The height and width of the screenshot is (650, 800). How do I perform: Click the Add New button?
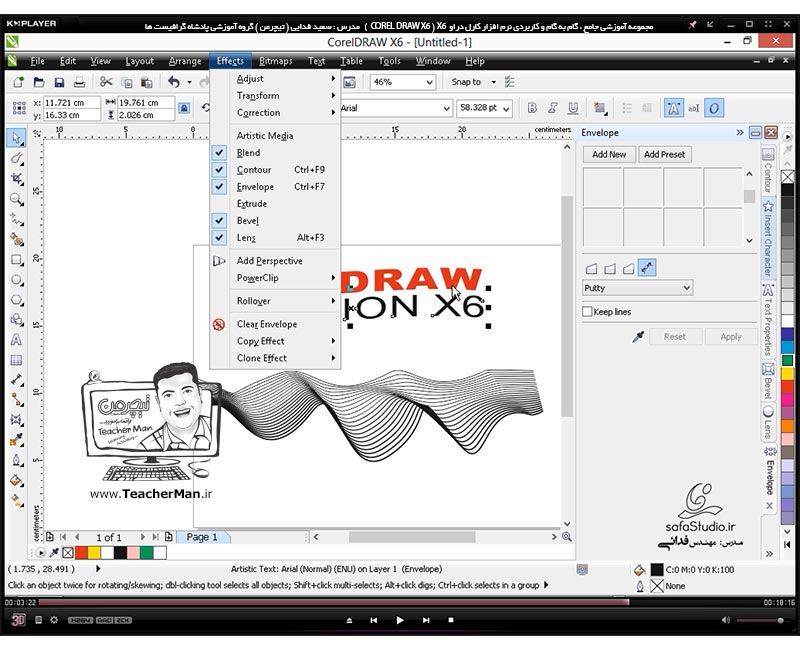pyautogui.click(x=609, y=154)
